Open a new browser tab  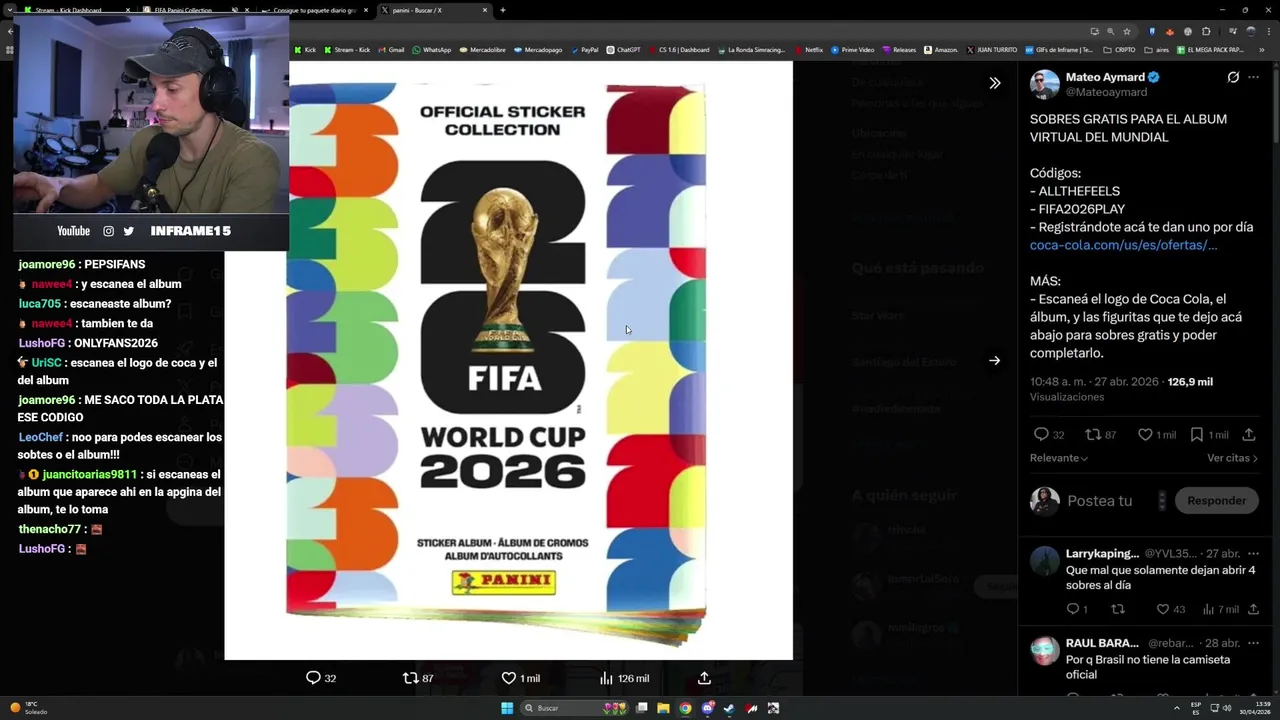pyautogui.click(x=502, y=10)
